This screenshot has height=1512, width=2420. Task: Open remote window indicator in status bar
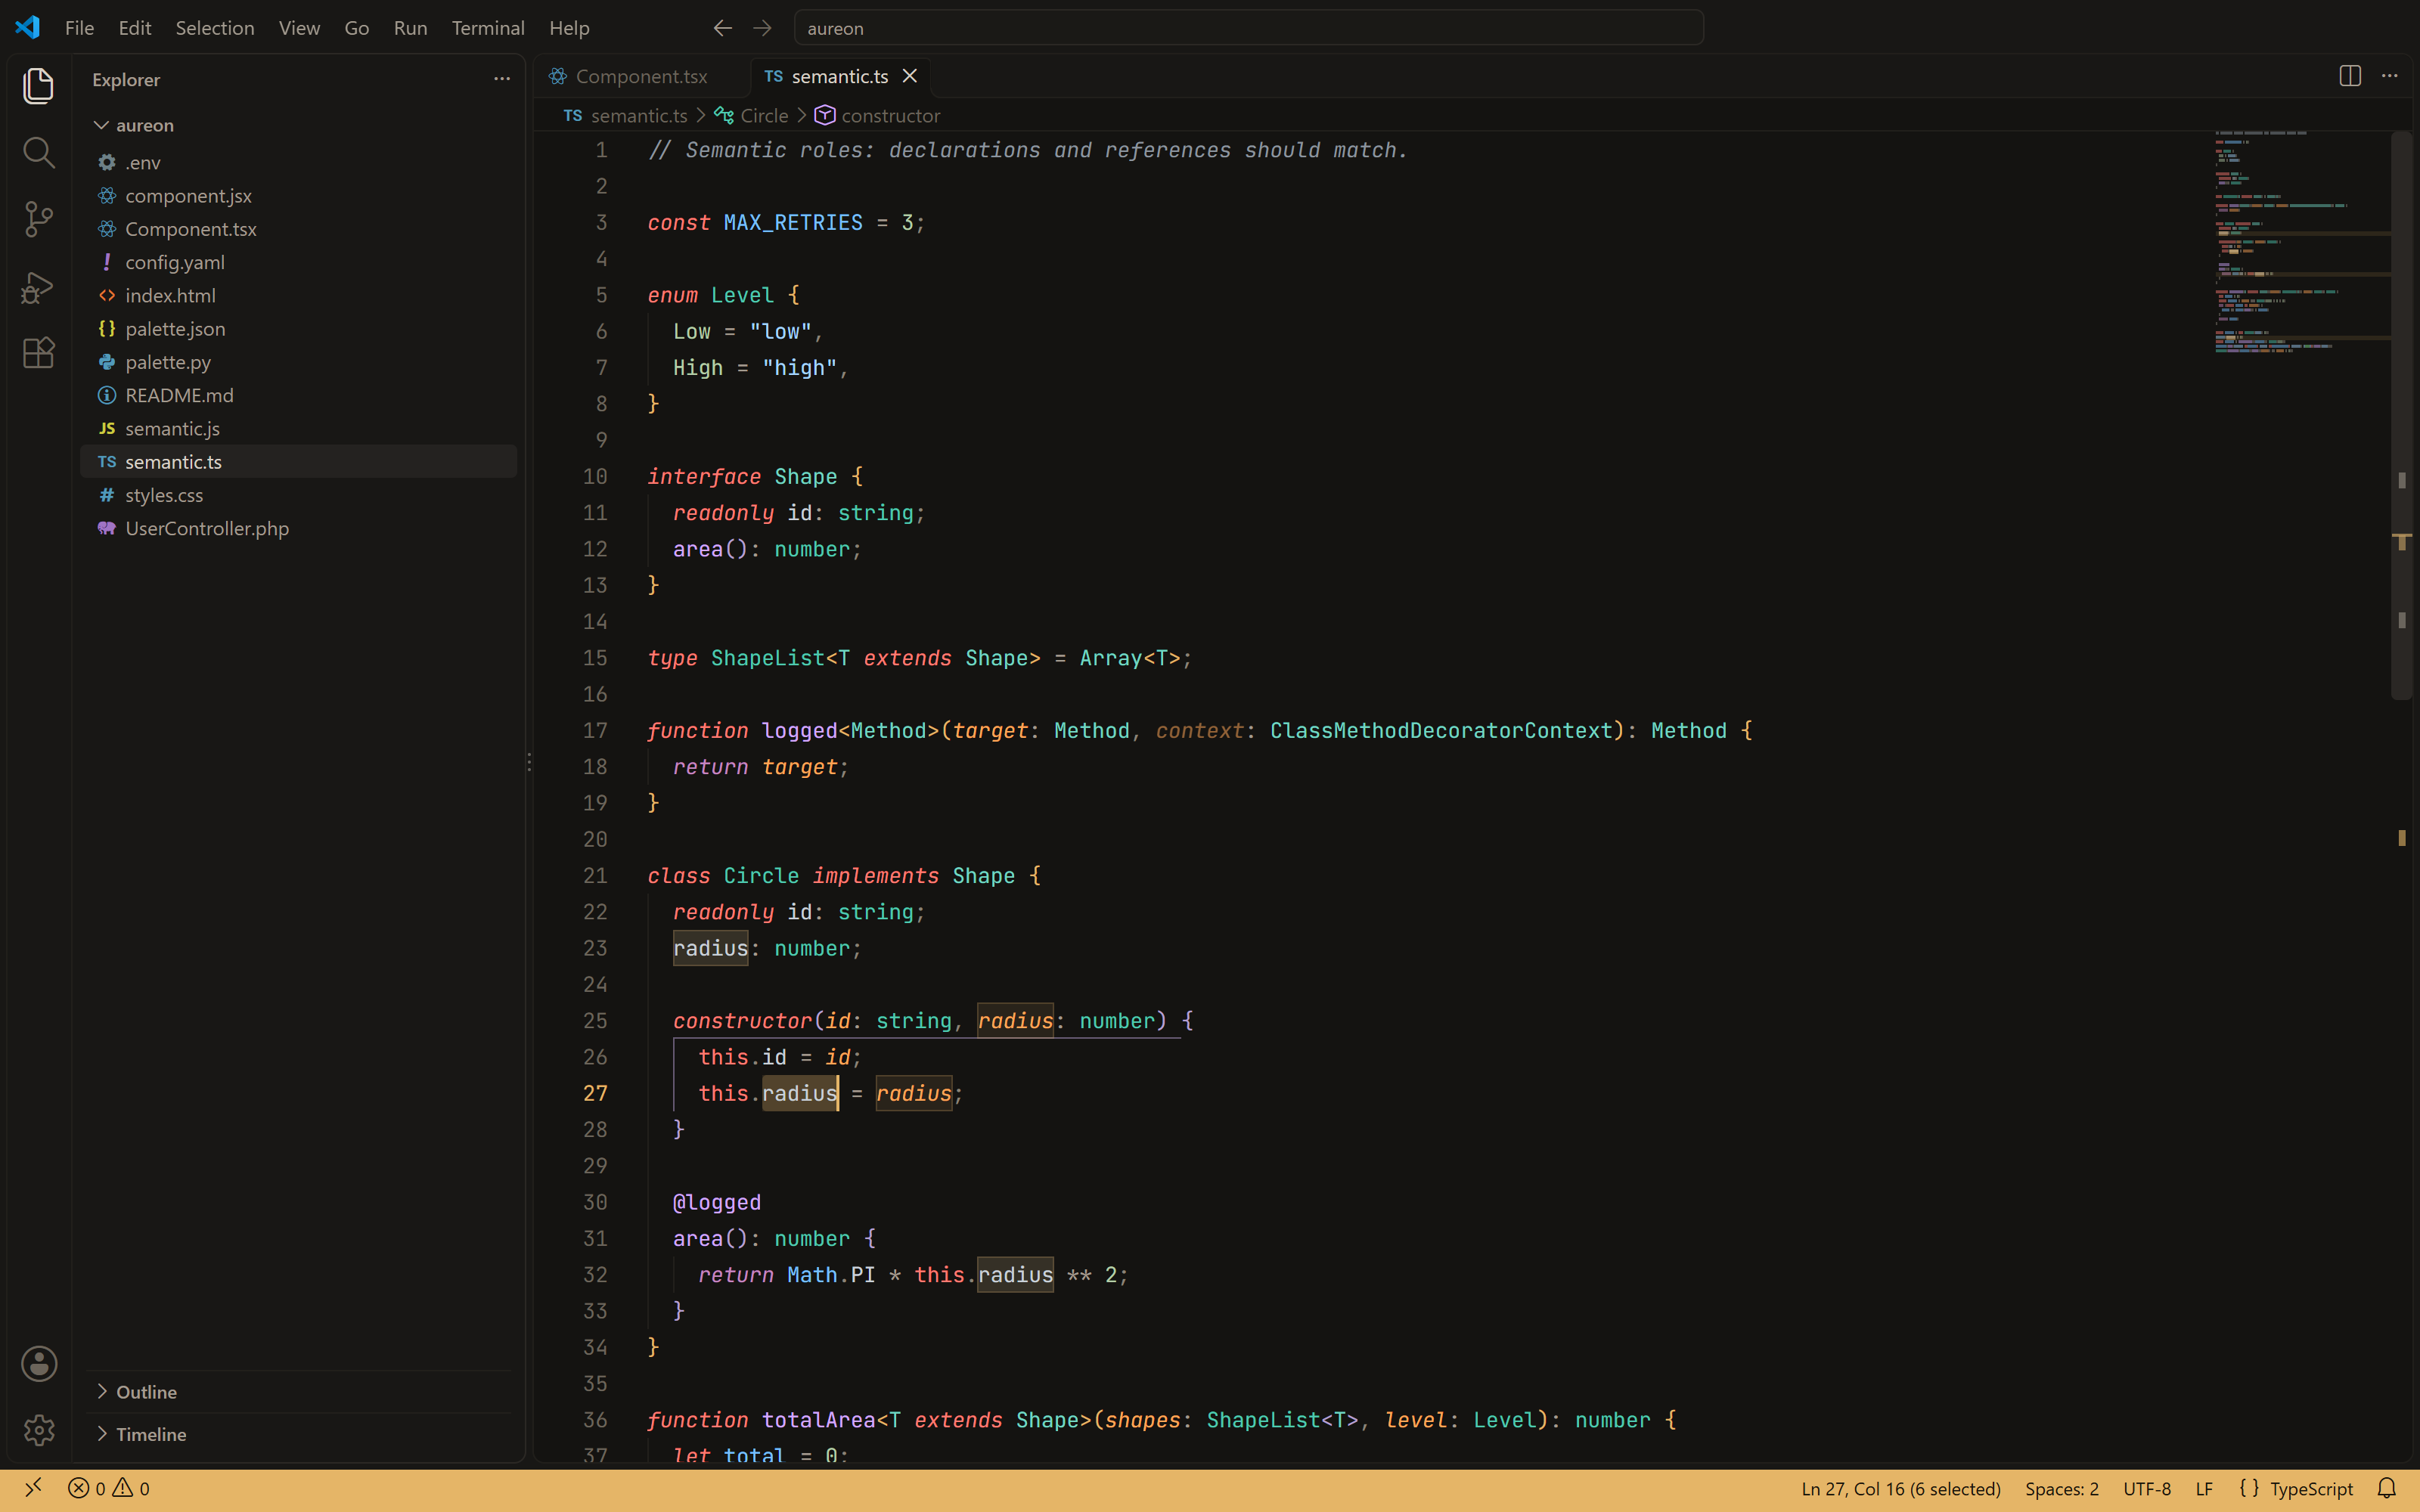pyautogui.click(x=33, y=1489)
